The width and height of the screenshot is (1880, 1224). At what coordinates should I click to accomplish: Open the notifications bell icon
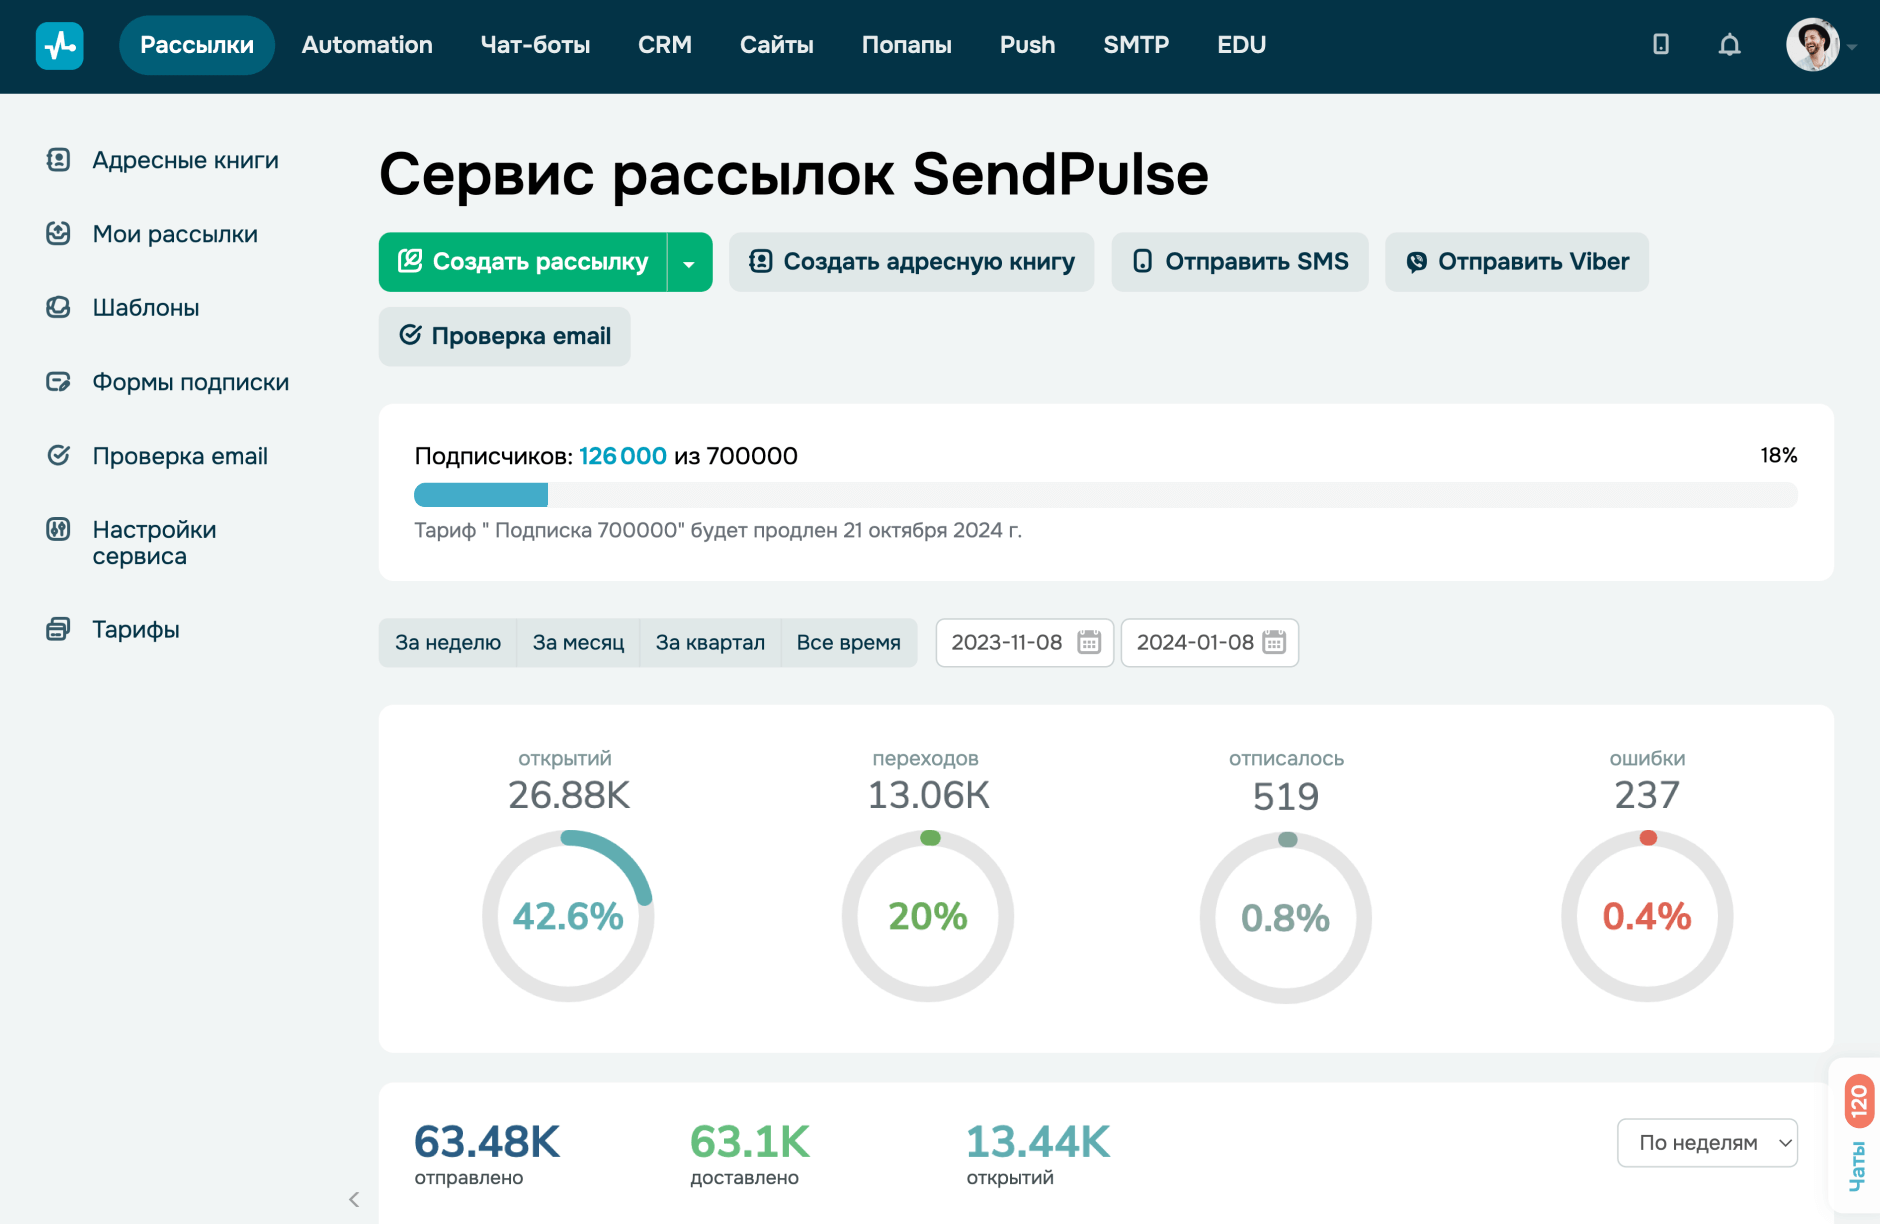click(x=1729, y=45)
